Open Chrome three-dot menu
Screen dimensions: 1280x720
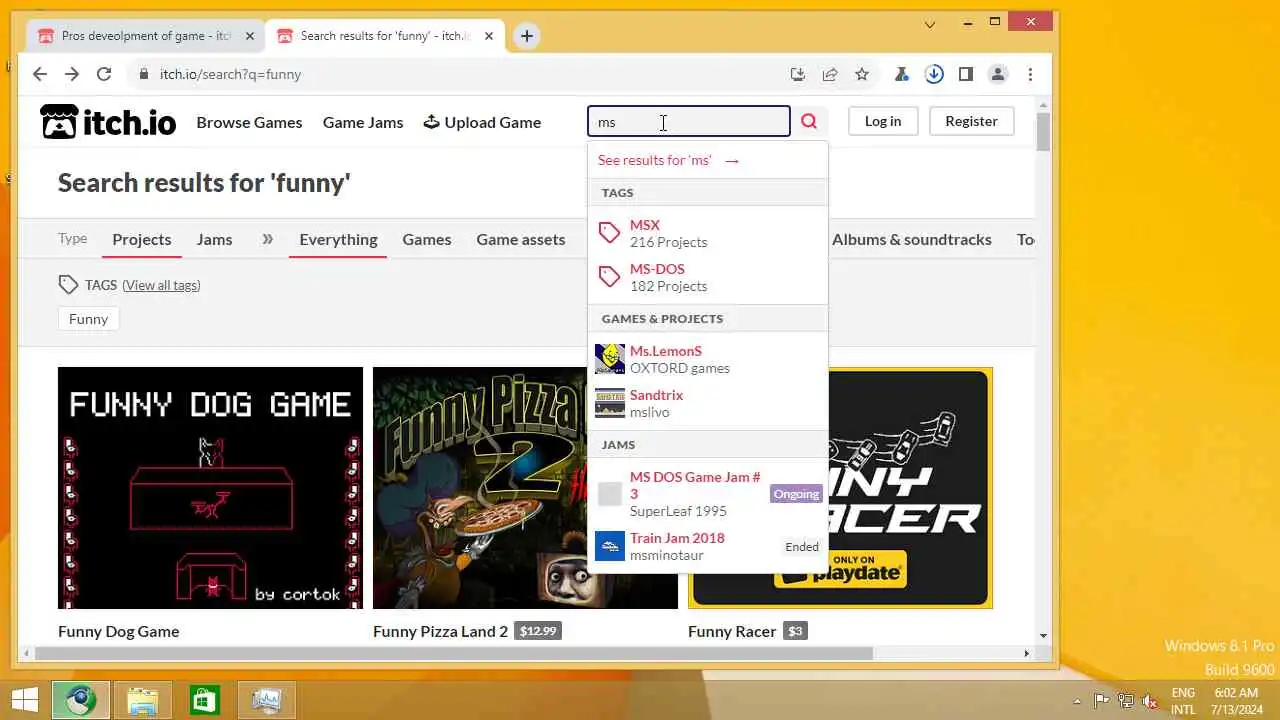pos(1030,74)
